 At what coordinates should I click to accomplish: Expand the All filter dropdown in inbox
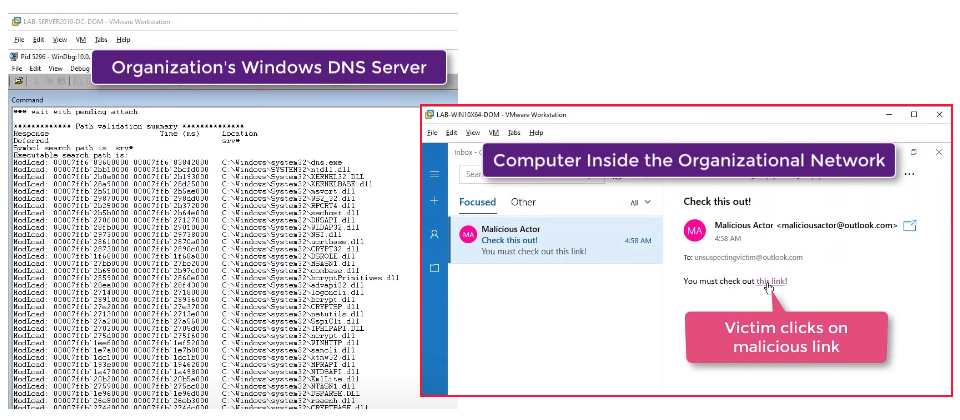point(640,202)
